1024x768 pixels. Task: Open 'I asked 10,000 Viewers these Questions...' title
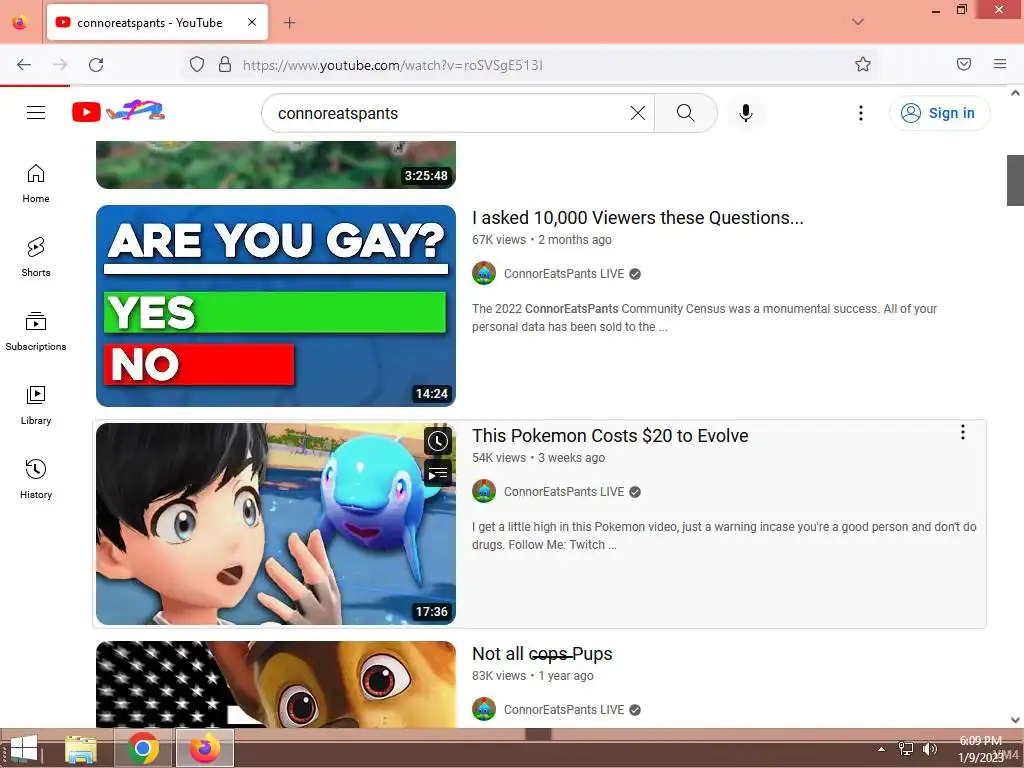pos(637,217)
